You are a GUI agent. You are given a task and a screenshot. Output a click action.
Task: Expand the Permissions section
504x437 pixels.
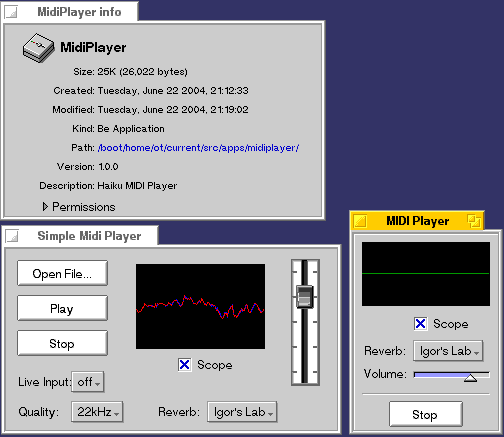tap(45, 207)
